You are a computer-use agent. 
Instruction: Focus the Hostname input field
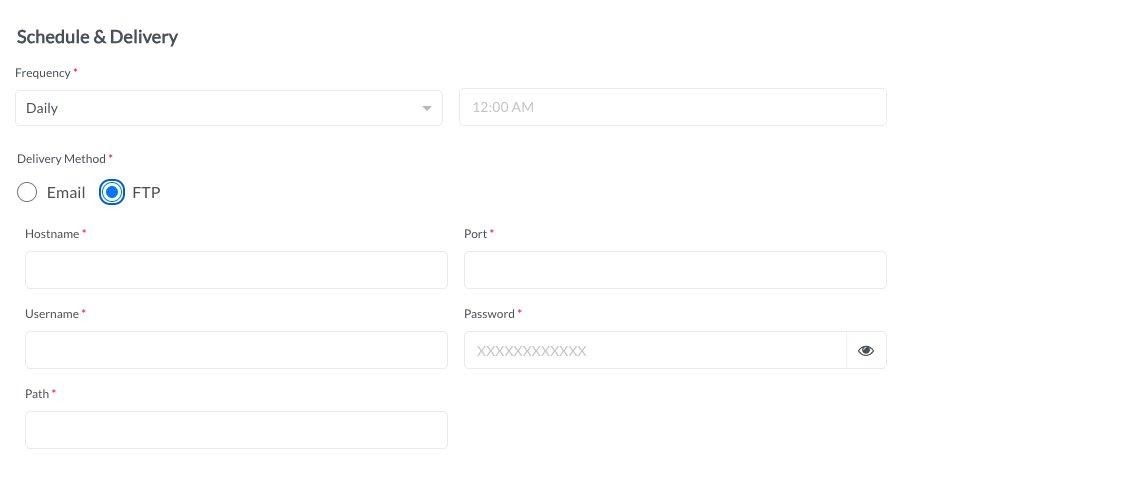[236, 270]
